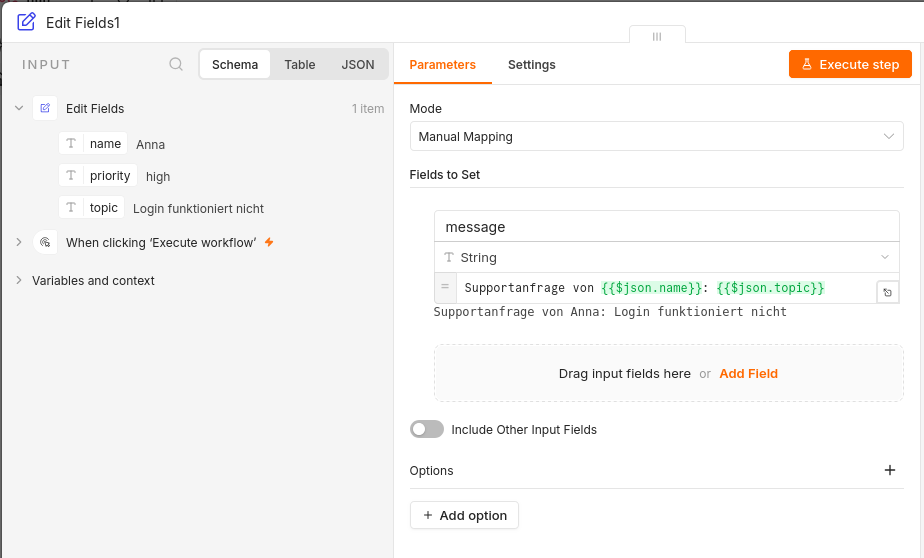Open the input search magnifier
The height and width of the screenshot is (558, 924).
coord(176,64)
